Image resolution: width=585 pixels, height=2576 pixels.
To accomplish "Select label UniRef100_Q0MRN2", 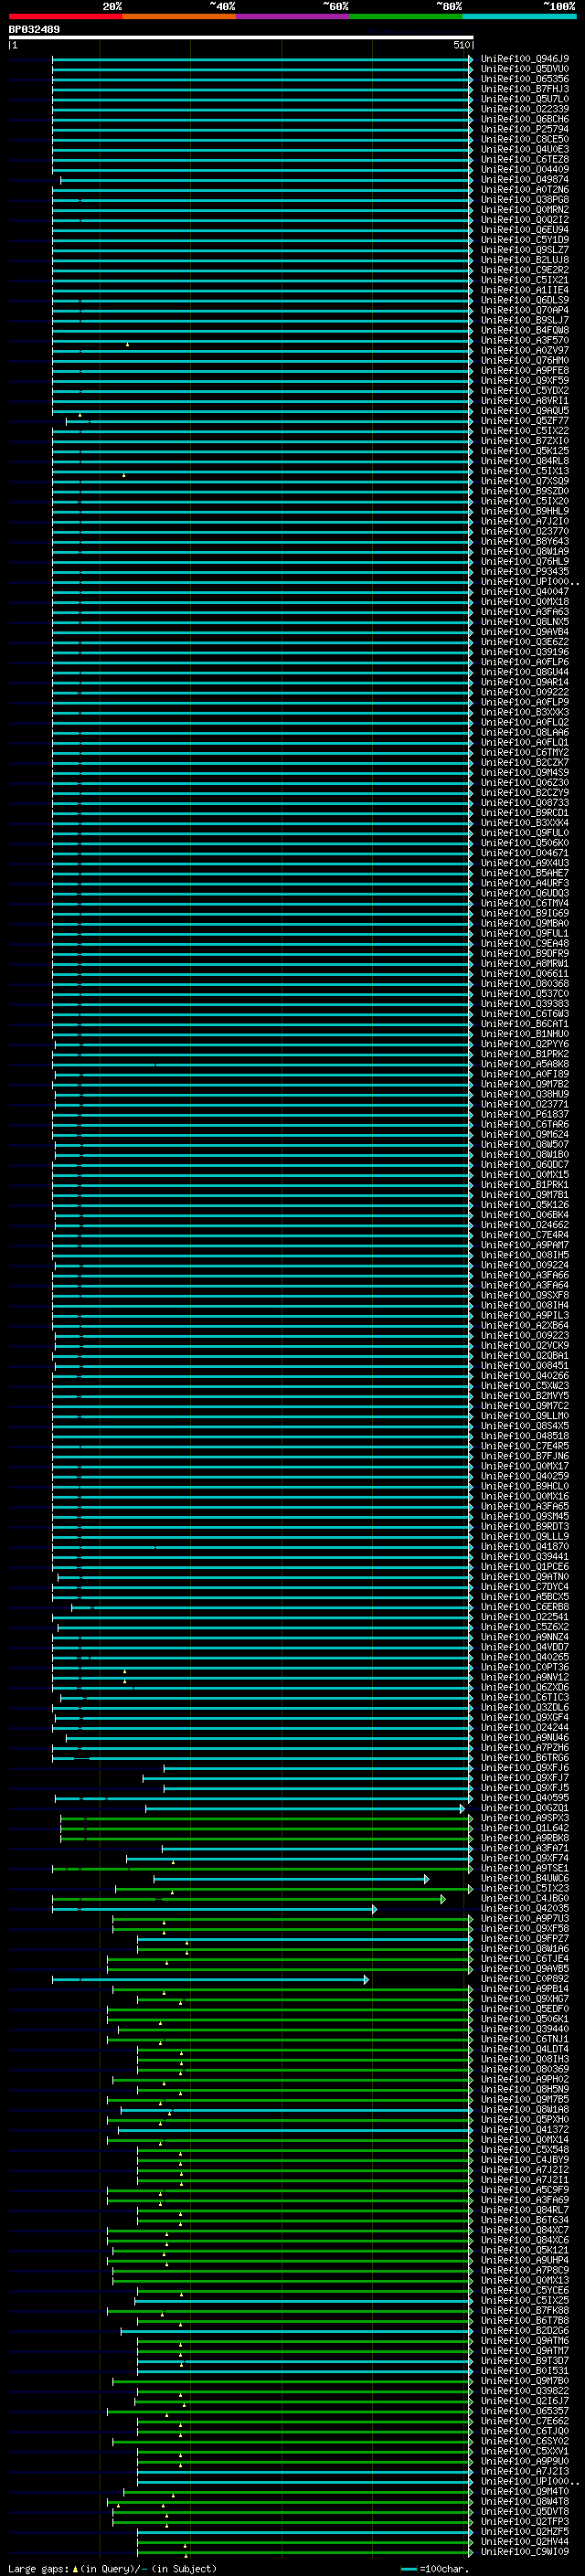I will pos(525,209).
